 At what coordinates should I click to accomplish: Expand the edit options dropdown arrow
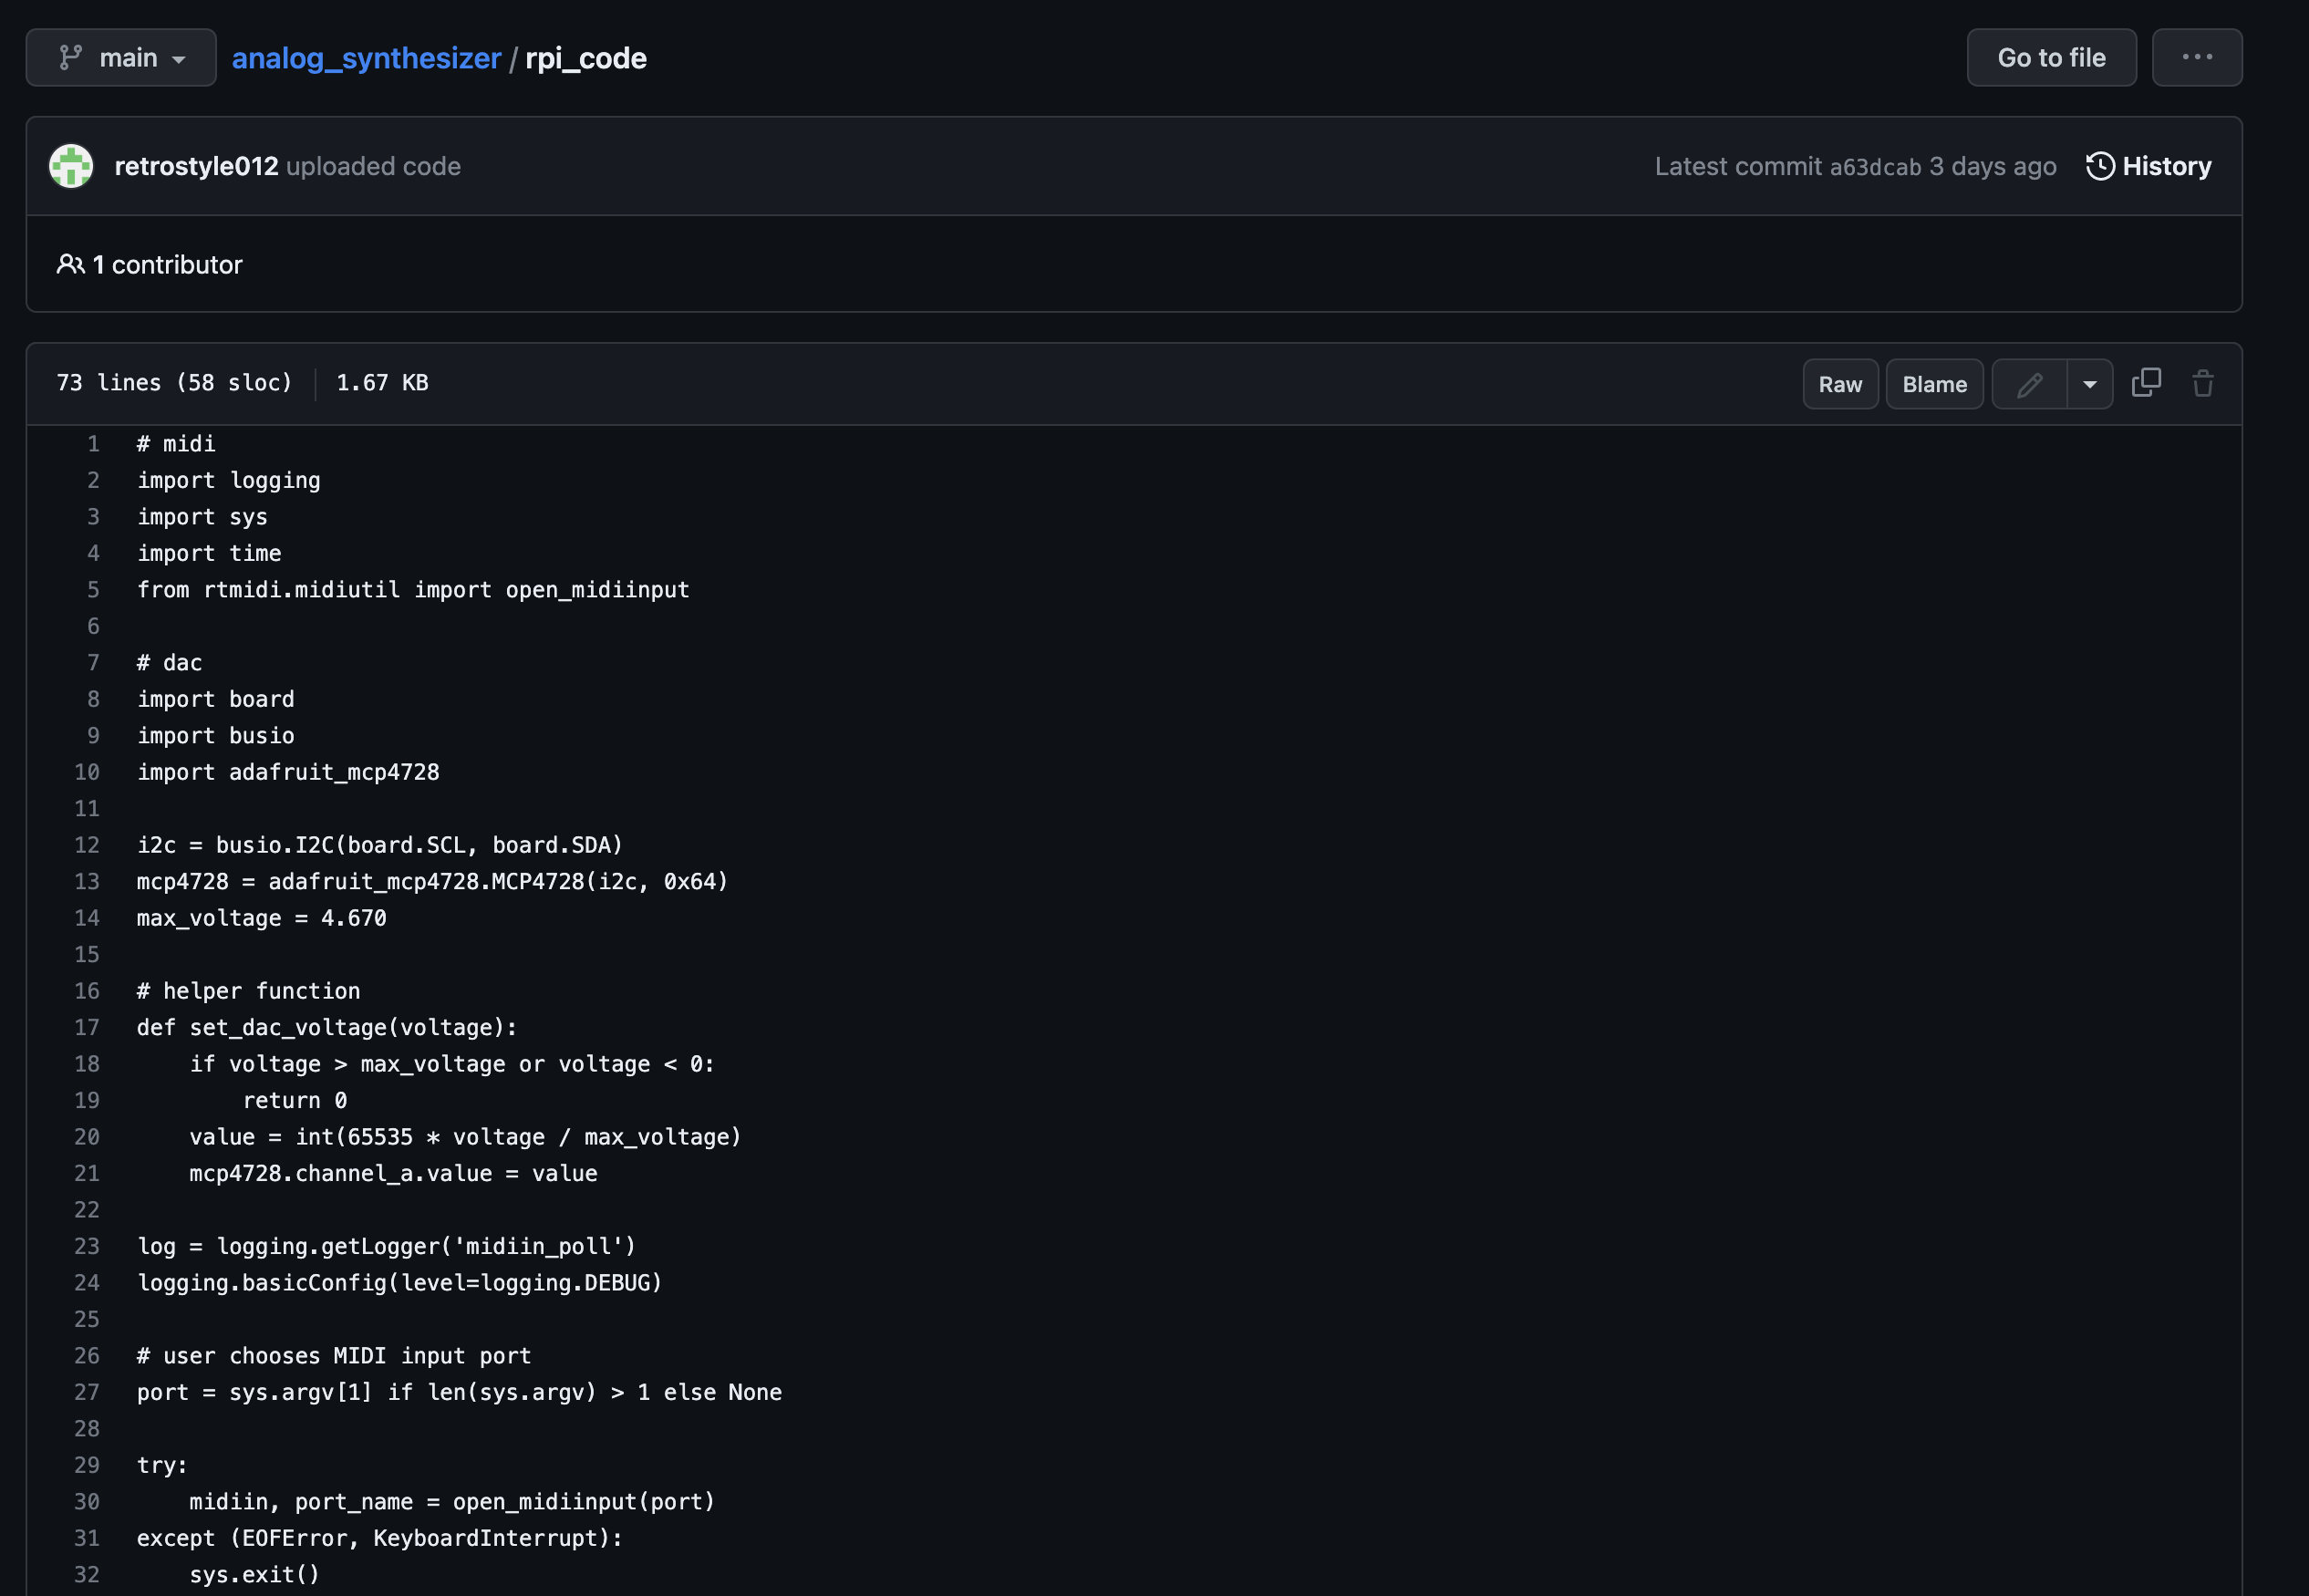[x=2089, y=385]
